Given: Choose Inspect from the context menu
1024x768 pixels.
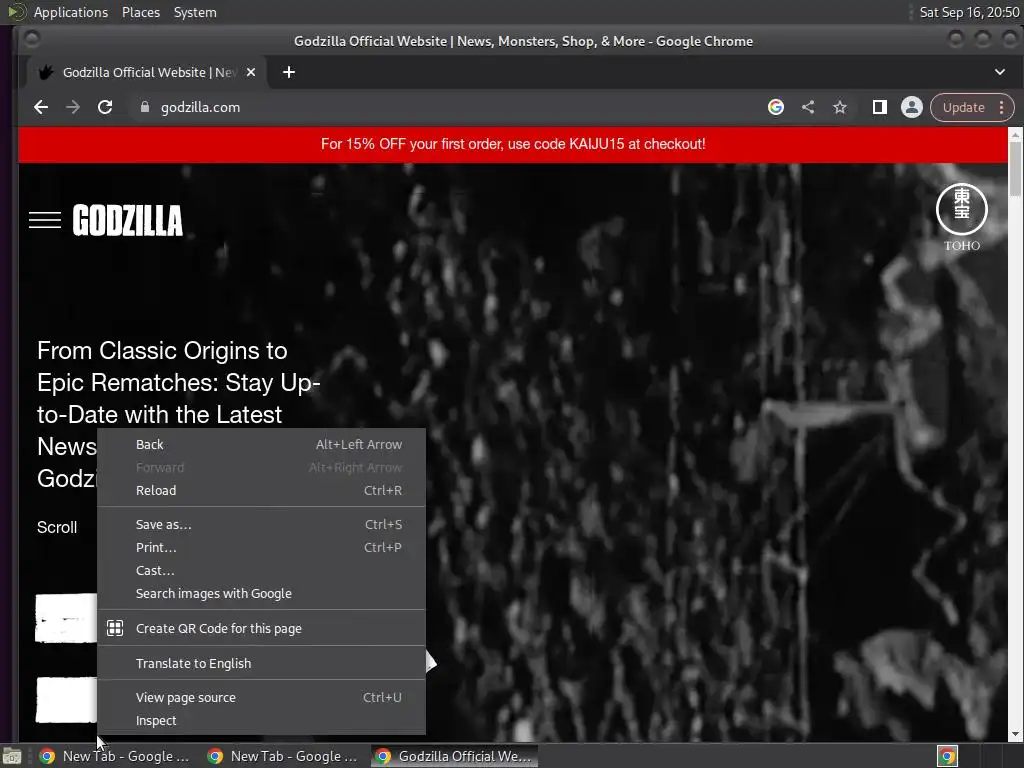Looking at the screenshot, I should tap(261, 720).
